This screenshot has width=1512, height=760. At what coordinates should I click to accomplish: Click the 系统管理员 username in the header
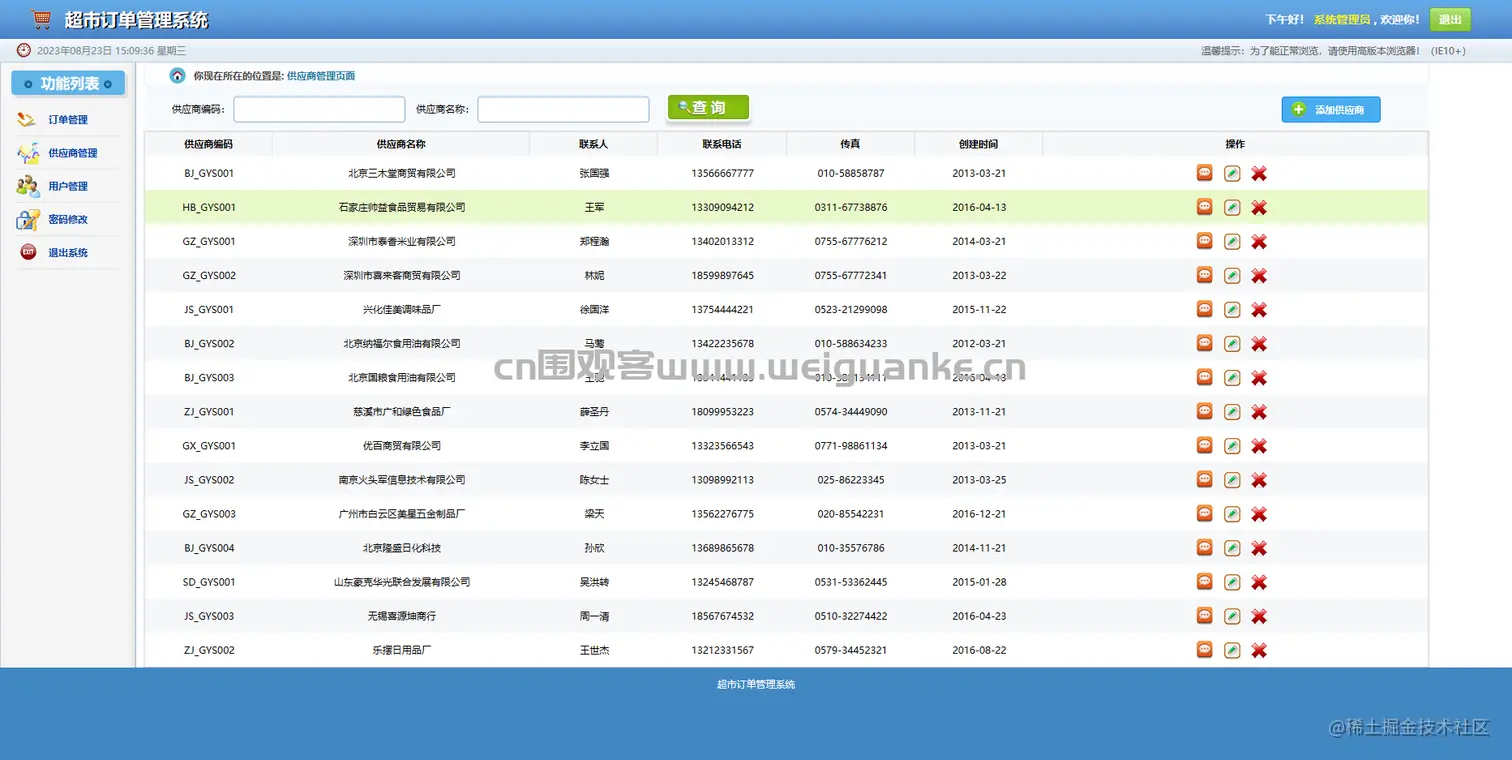1342,19
